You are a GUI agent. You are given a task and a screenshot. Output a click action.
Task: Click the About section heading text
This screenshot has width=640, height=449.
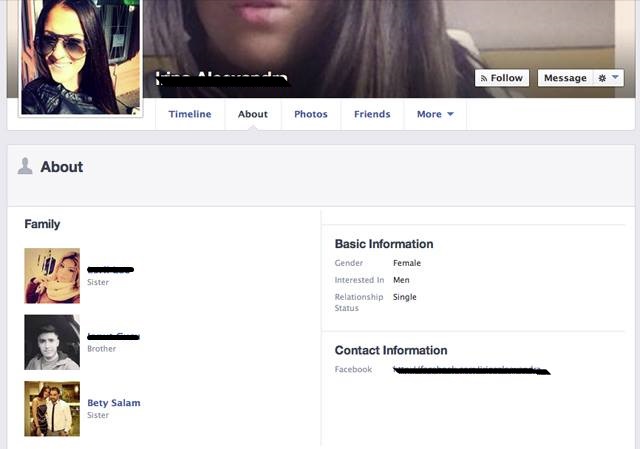(x=62, y=167)
